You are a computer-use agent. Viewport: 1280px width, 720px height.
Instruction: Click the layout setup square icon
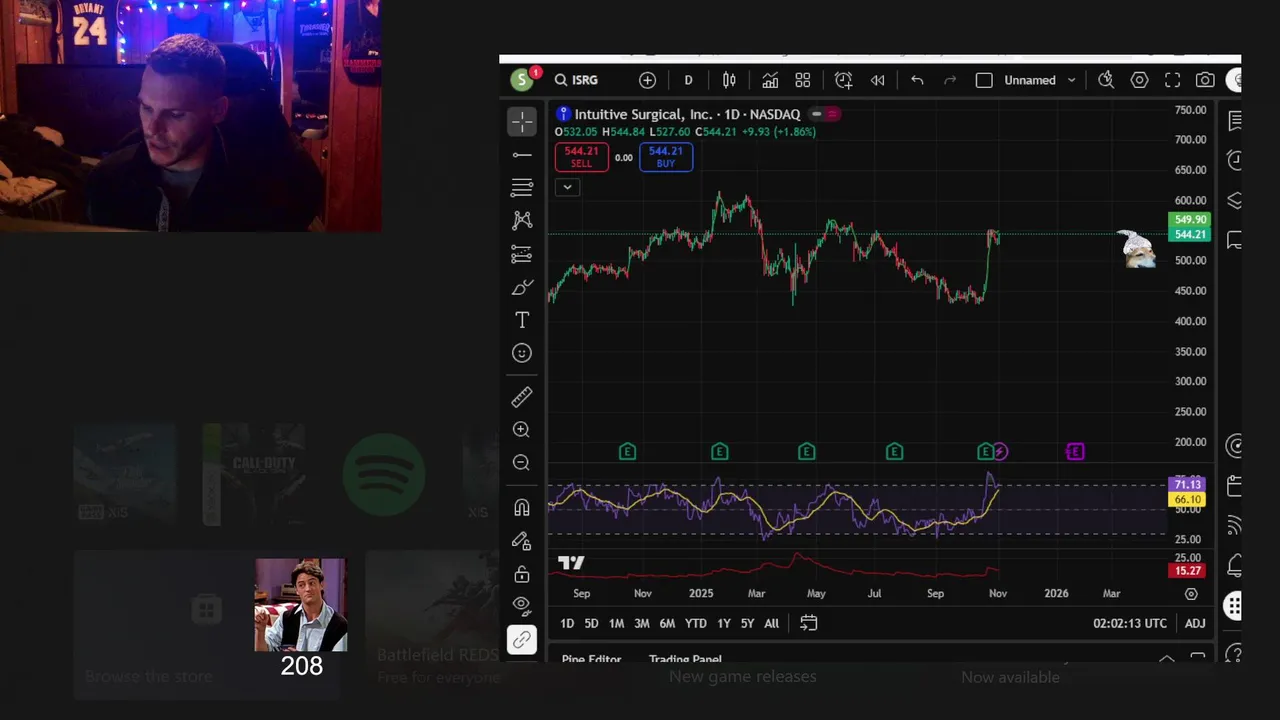[984, 80]
